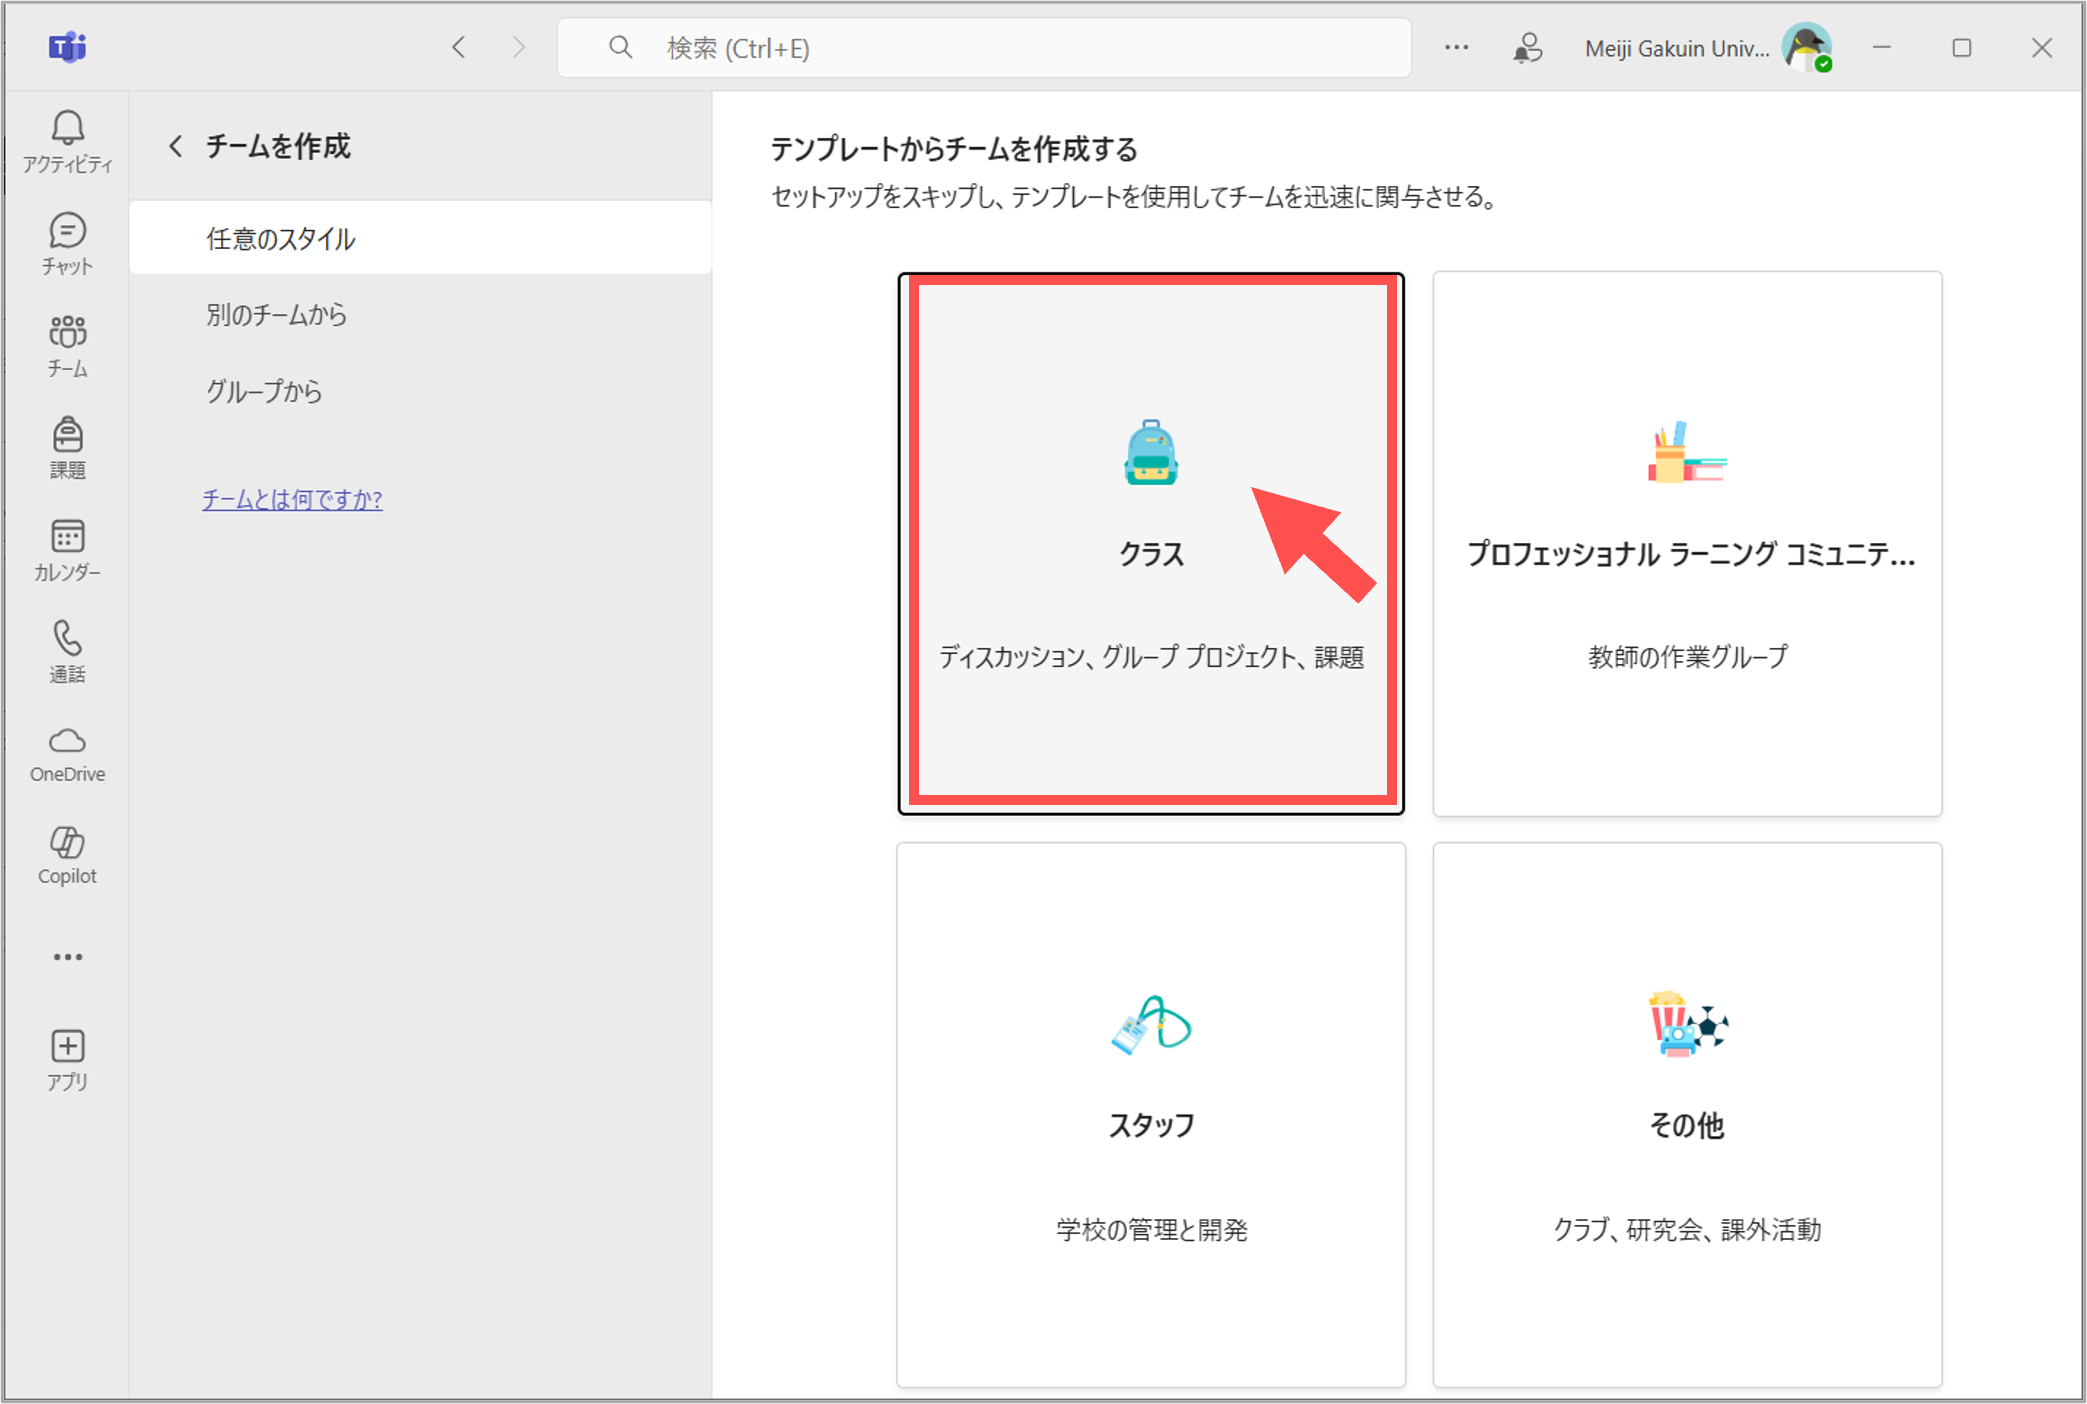Choose the クラス team template card
This screenshot has width=2087, height=1404.
pos(1150,544)
